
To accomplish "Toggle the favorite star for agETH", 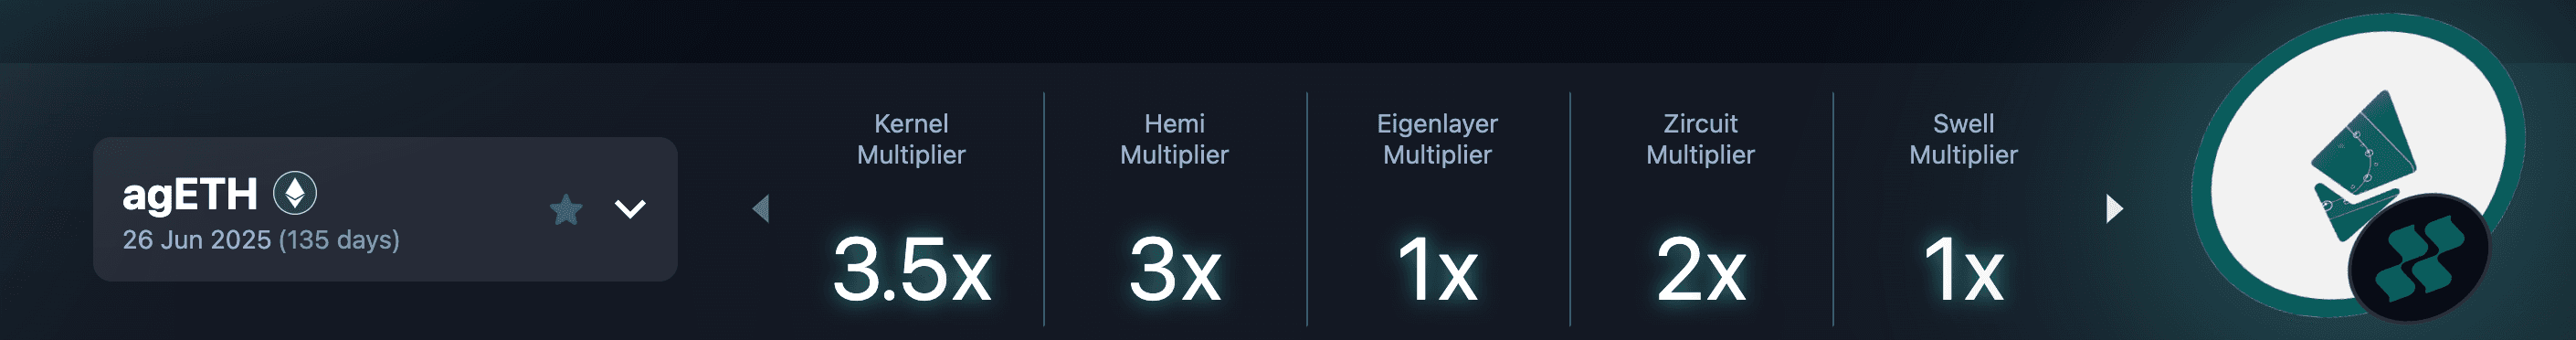I will (x=566, y=209).
